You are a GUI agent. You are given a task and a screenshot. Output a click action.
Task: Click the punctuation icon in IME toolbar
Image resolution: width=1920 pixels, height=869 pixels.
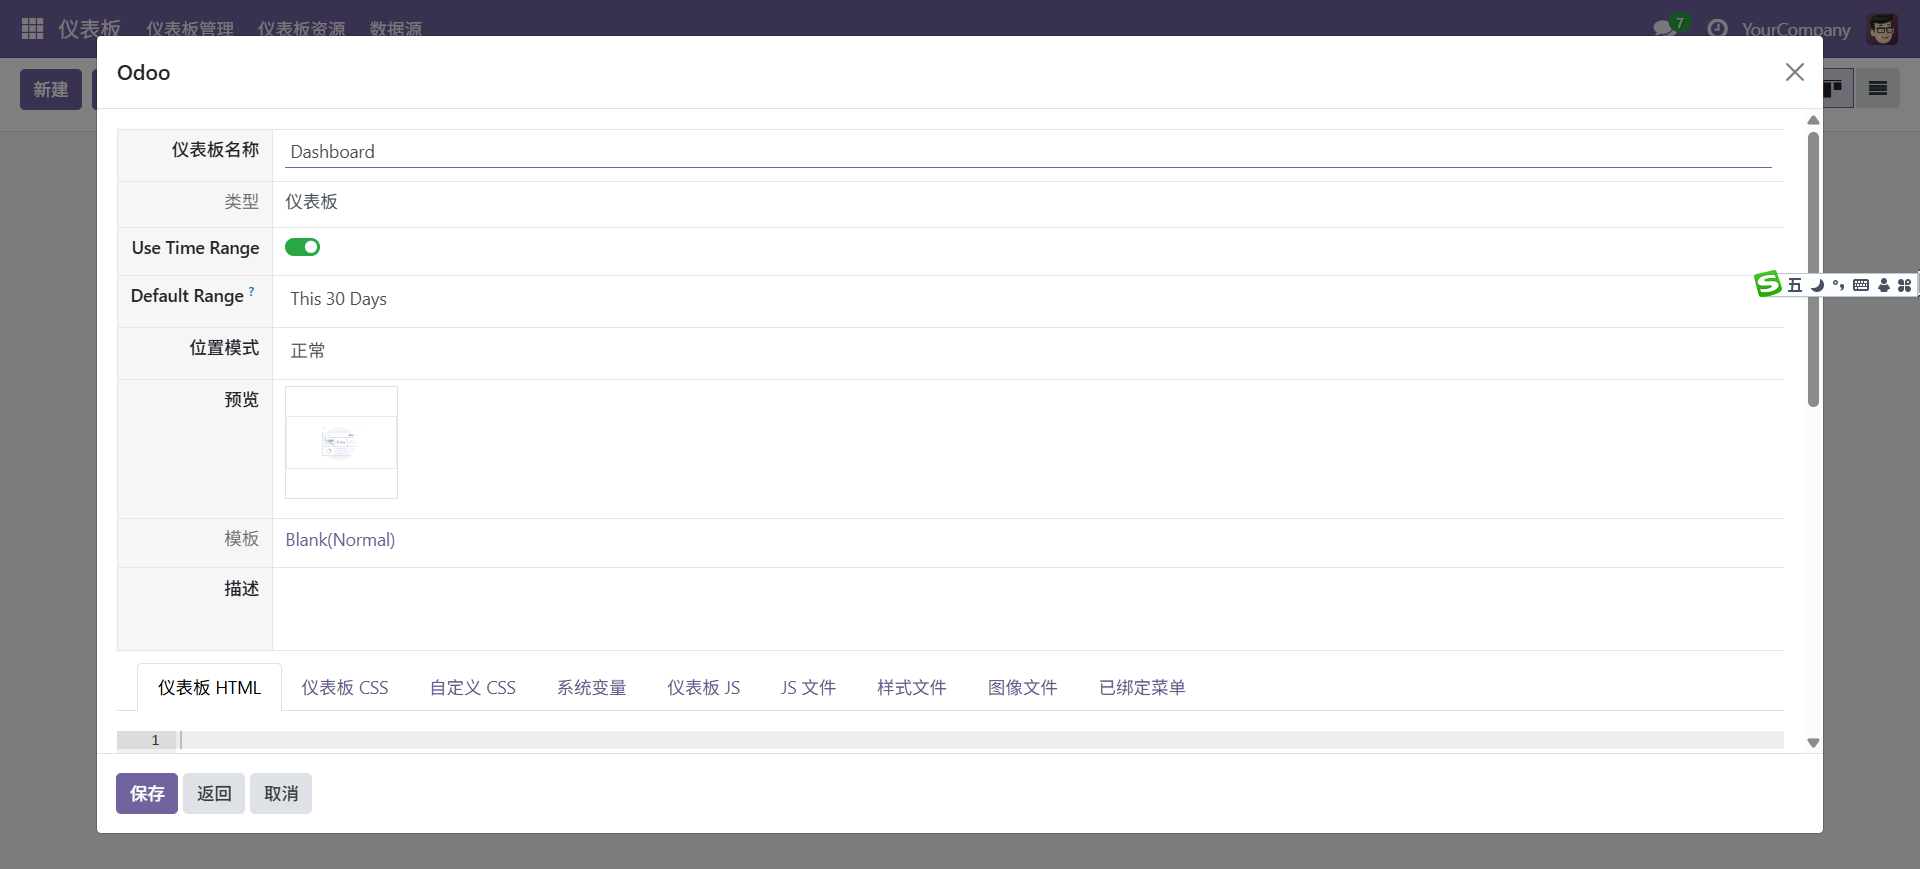tap(1838, 285)
